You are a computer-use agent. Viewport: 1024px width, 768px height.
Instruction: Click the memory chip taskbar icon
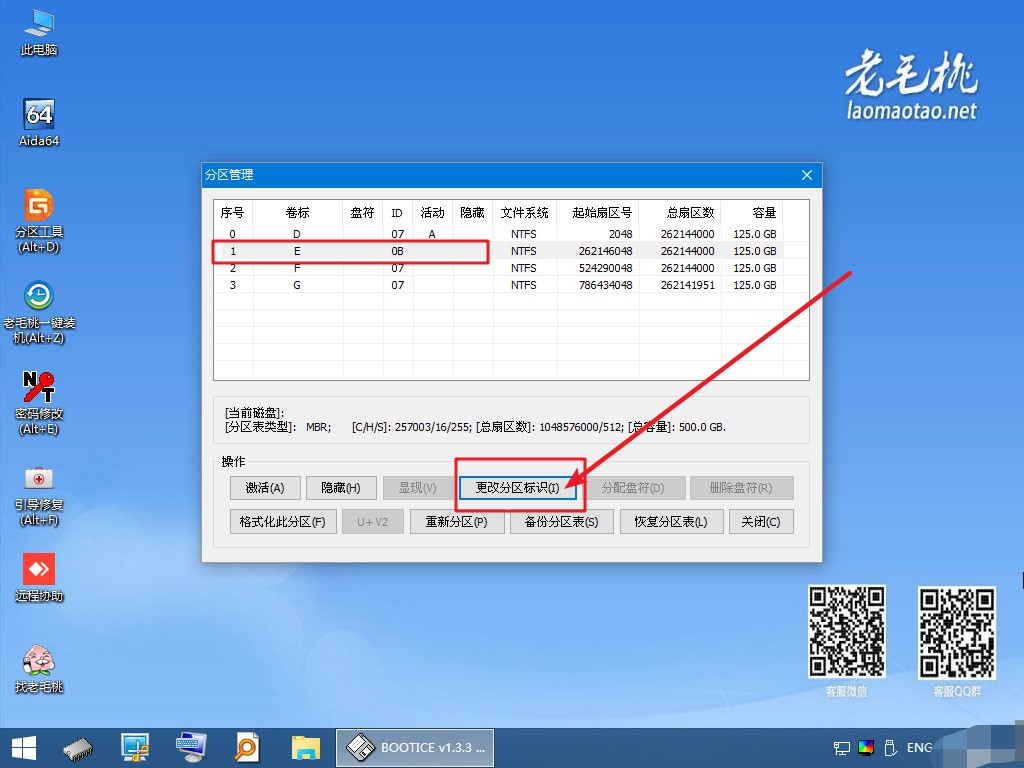[x=78, y=748]
